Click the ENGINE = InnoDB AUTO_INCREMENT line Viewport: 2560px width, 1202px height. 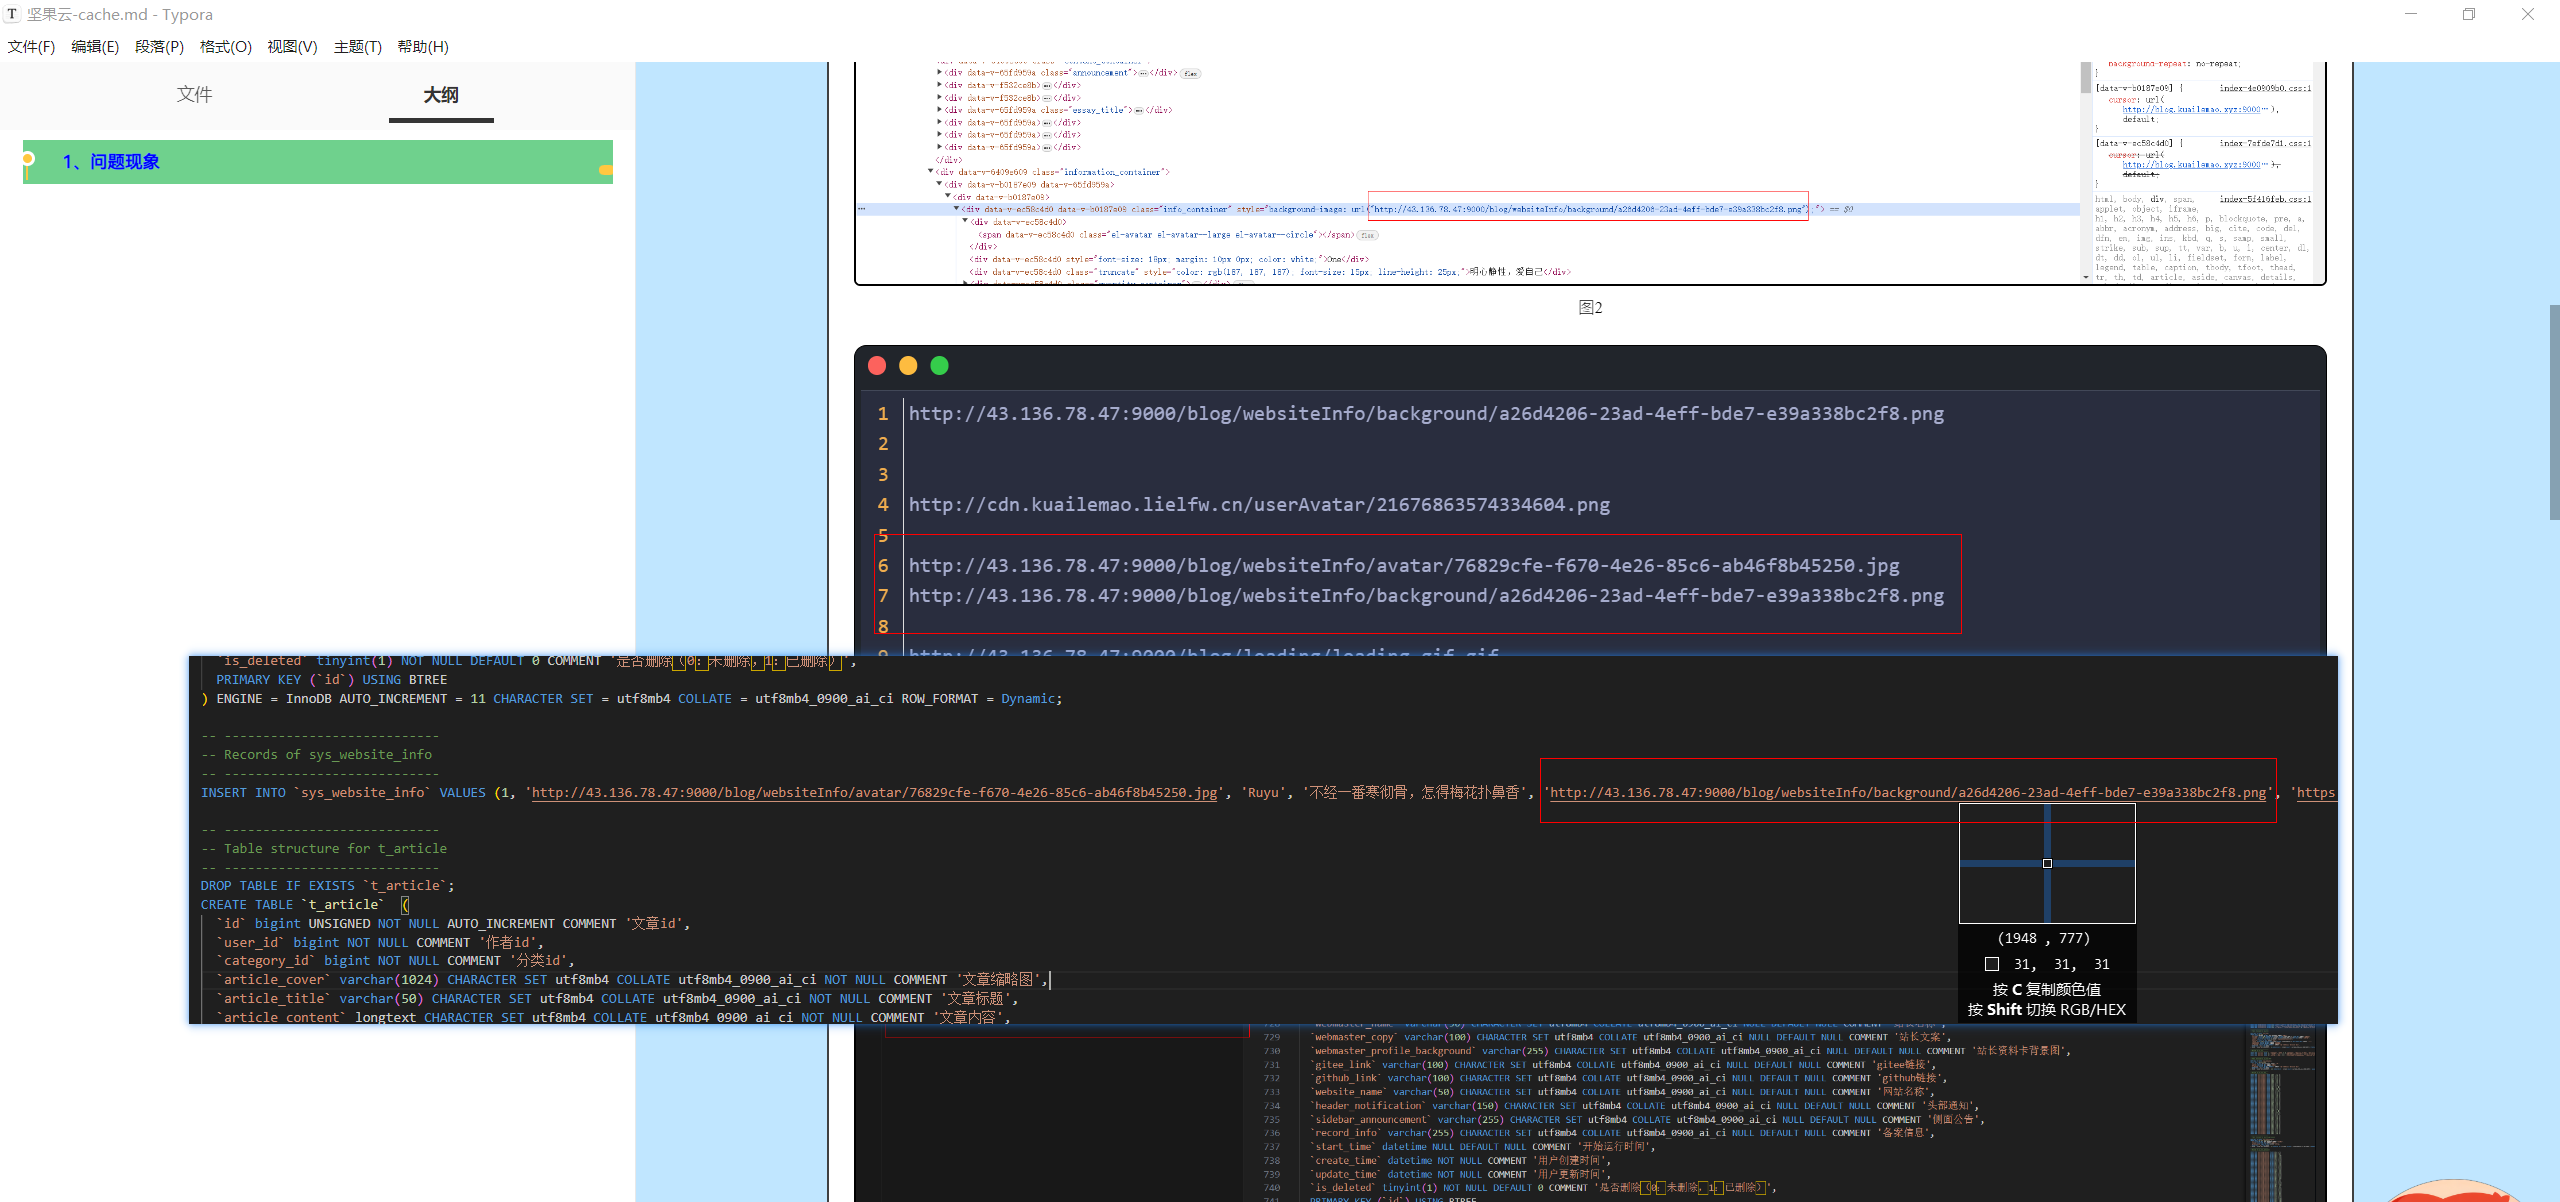click(632, 699)
